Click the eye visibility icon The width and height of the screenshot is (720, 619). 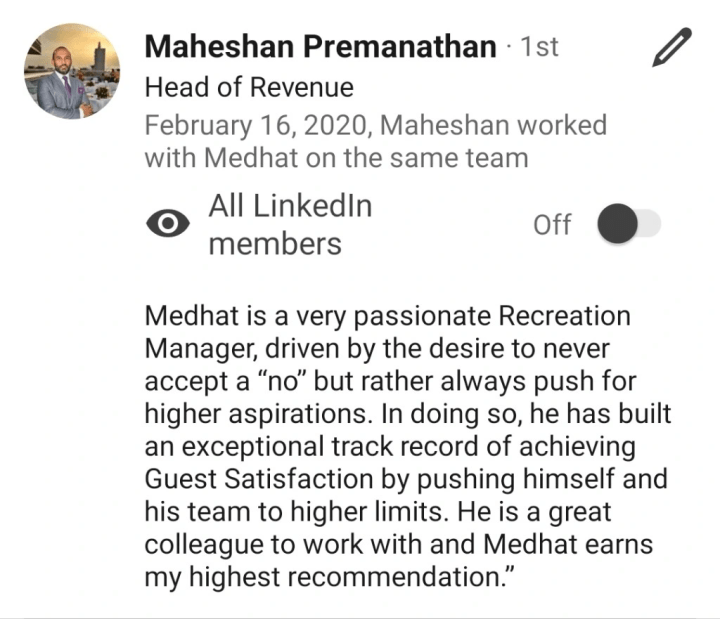click(x=168, y=225)
